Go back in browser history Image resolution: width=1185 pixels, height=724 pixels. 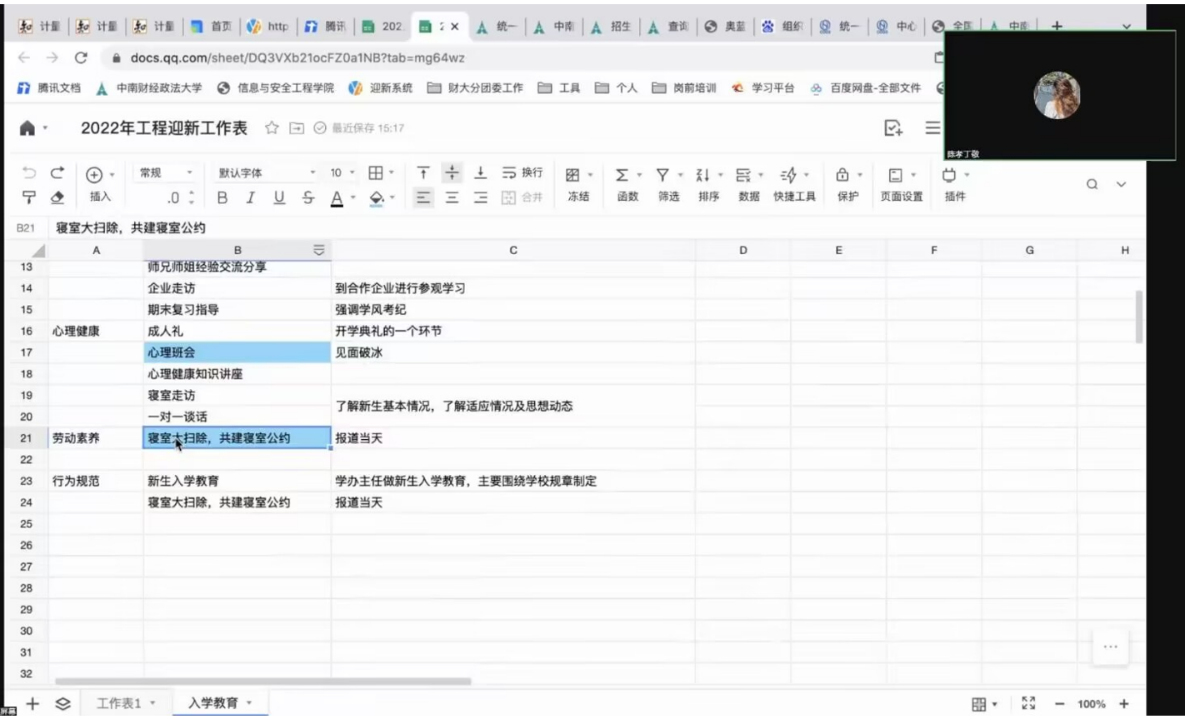pyautogui.click(x=24, y=57)
